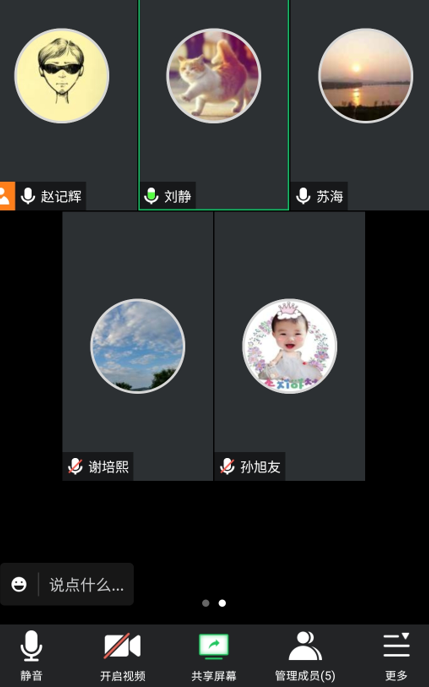Screen dimensions: 429x687
Task: Expand the 更多 more menu
Action: tap(396, 655)
